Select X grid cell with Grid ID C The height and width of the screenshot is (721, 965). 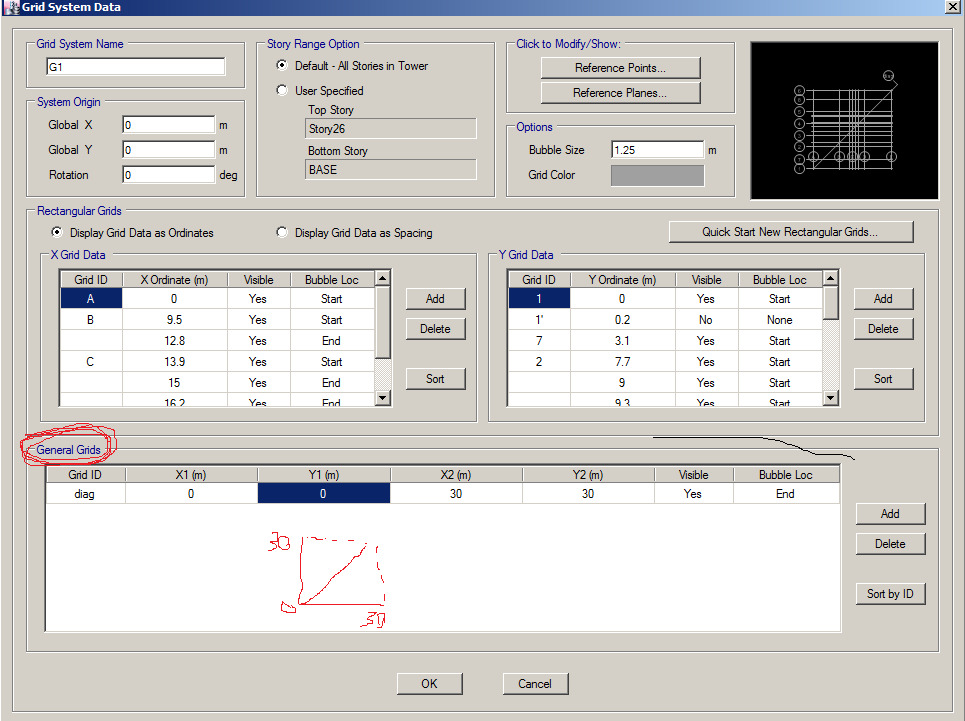[x=90, y=362]
